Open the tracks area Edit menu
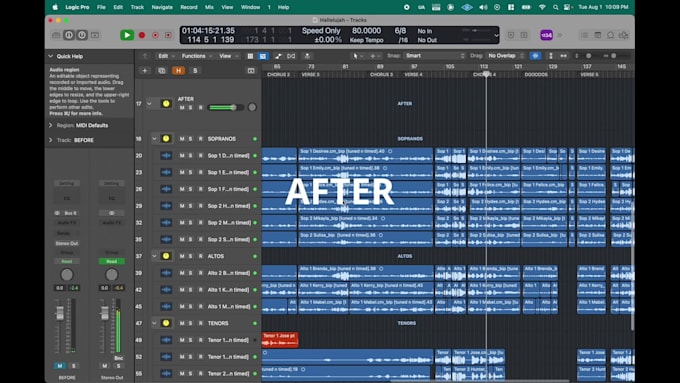The image size is (680, 383). pos(166,56)
